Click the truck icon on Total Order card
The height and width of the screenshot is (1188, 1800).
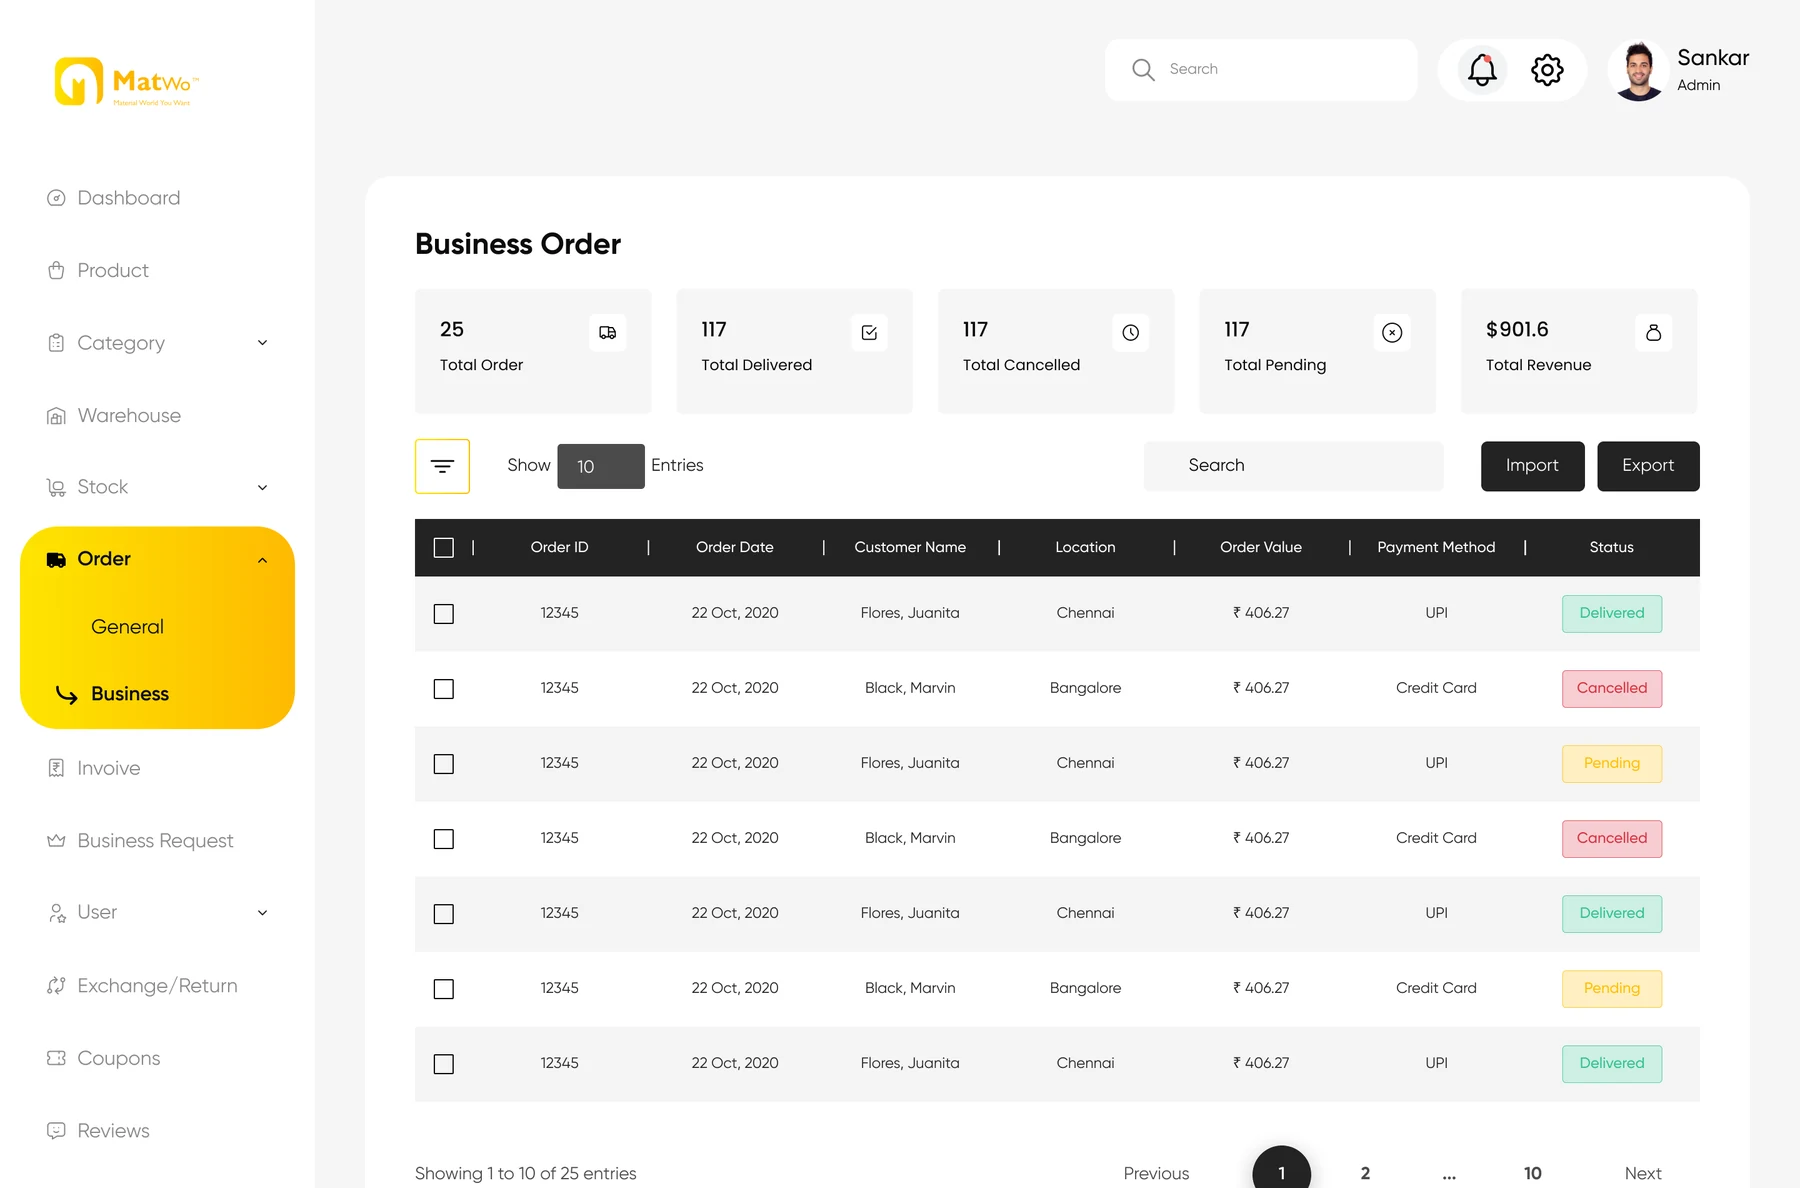coord(607,332)
